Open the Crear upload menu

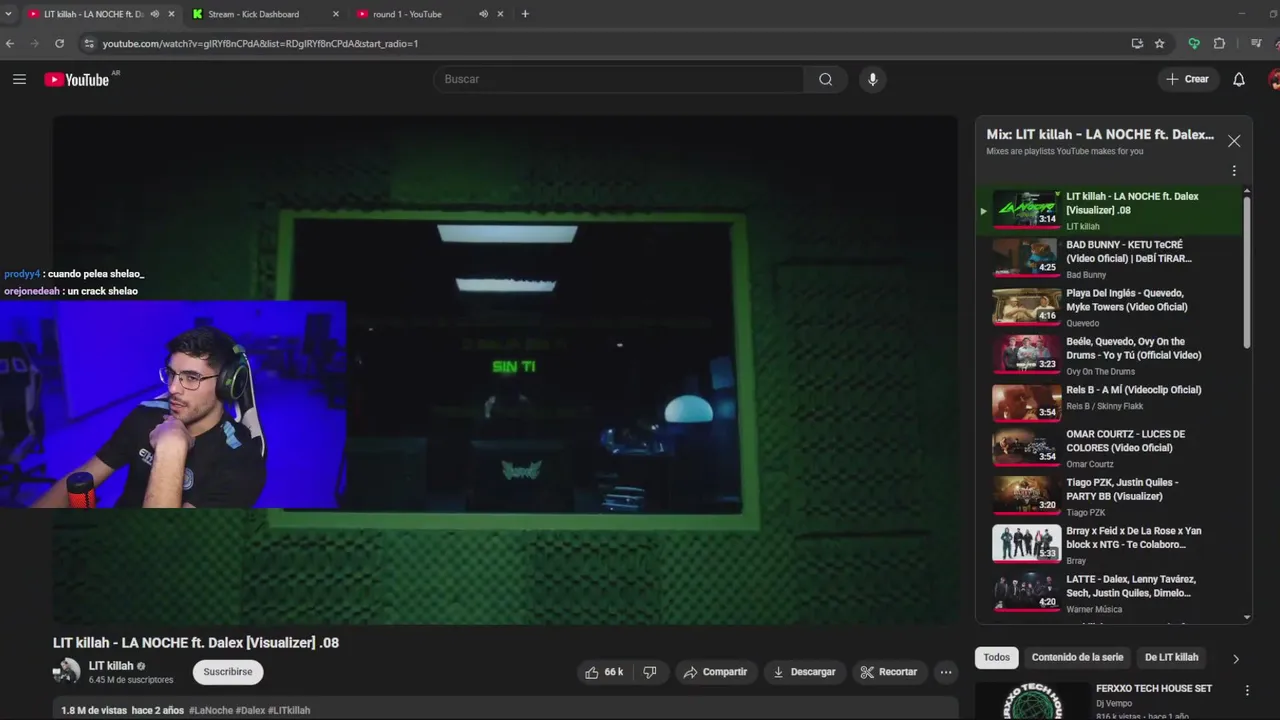coord(1187,79)
